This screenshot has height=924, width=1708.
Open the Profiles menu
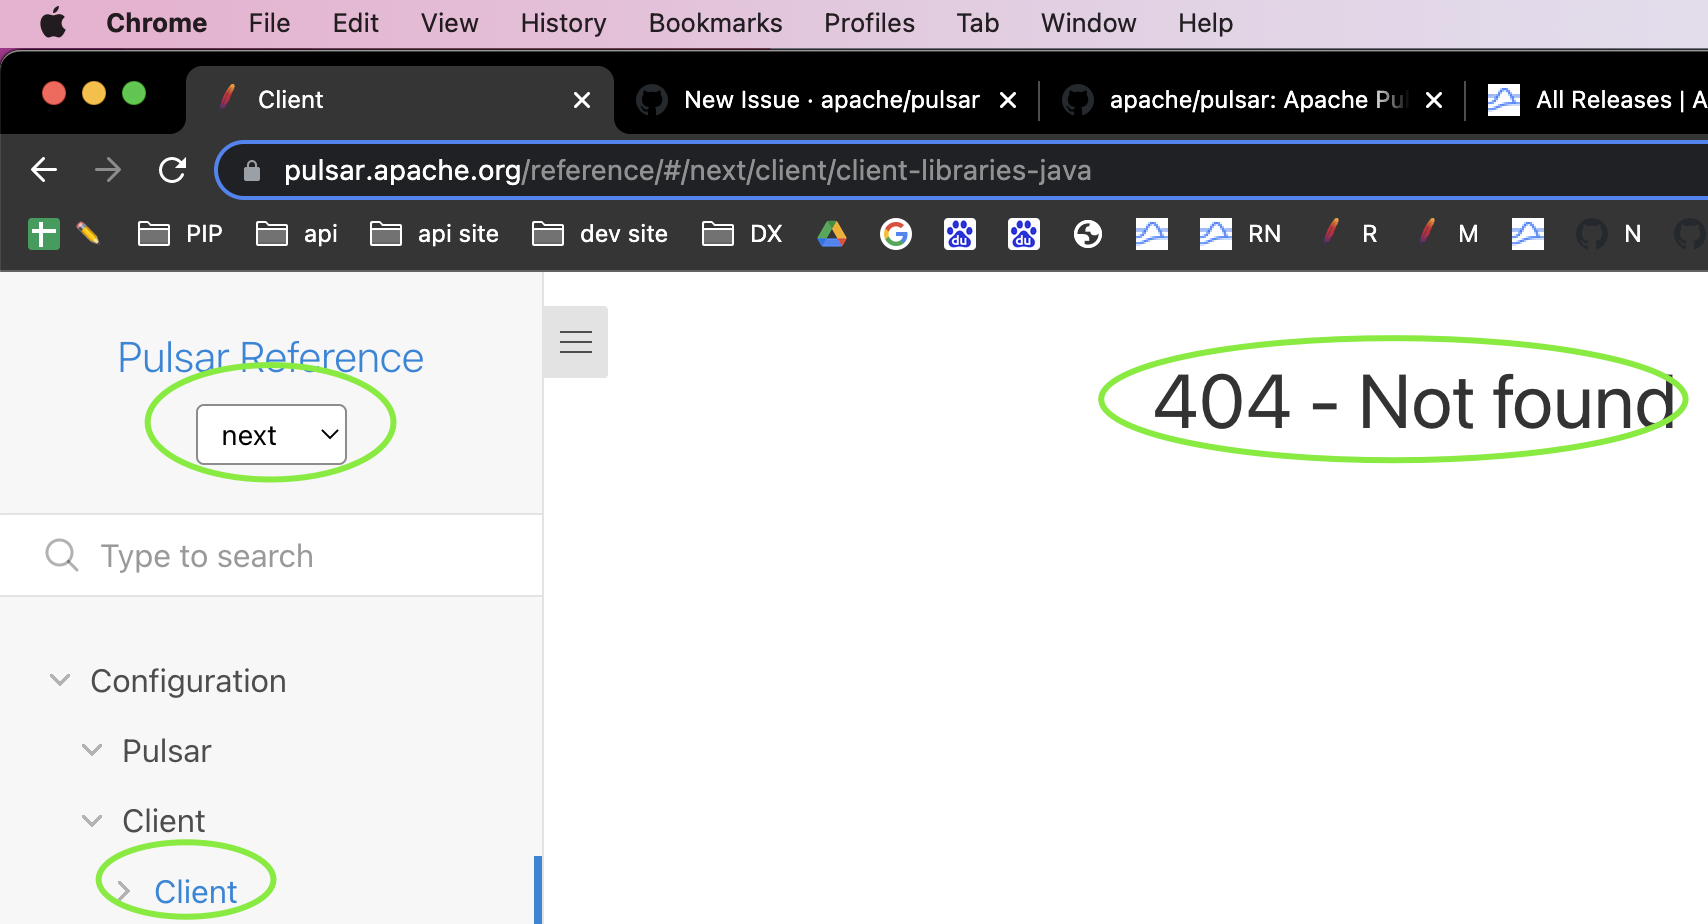coord(869,23)
